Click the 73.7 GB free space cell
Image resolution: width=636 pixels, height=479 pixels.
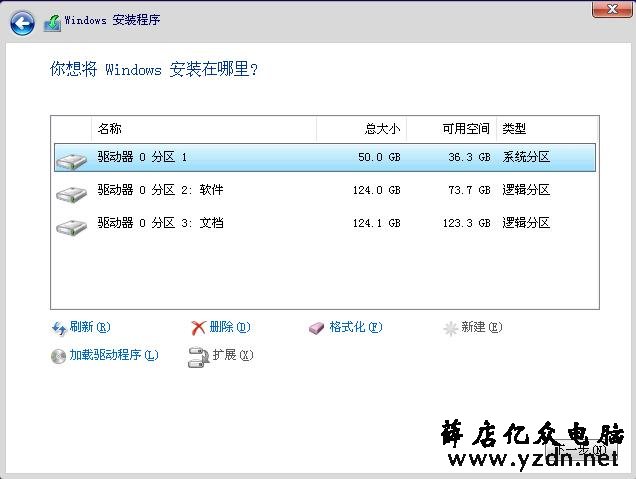tap(469, 190)
